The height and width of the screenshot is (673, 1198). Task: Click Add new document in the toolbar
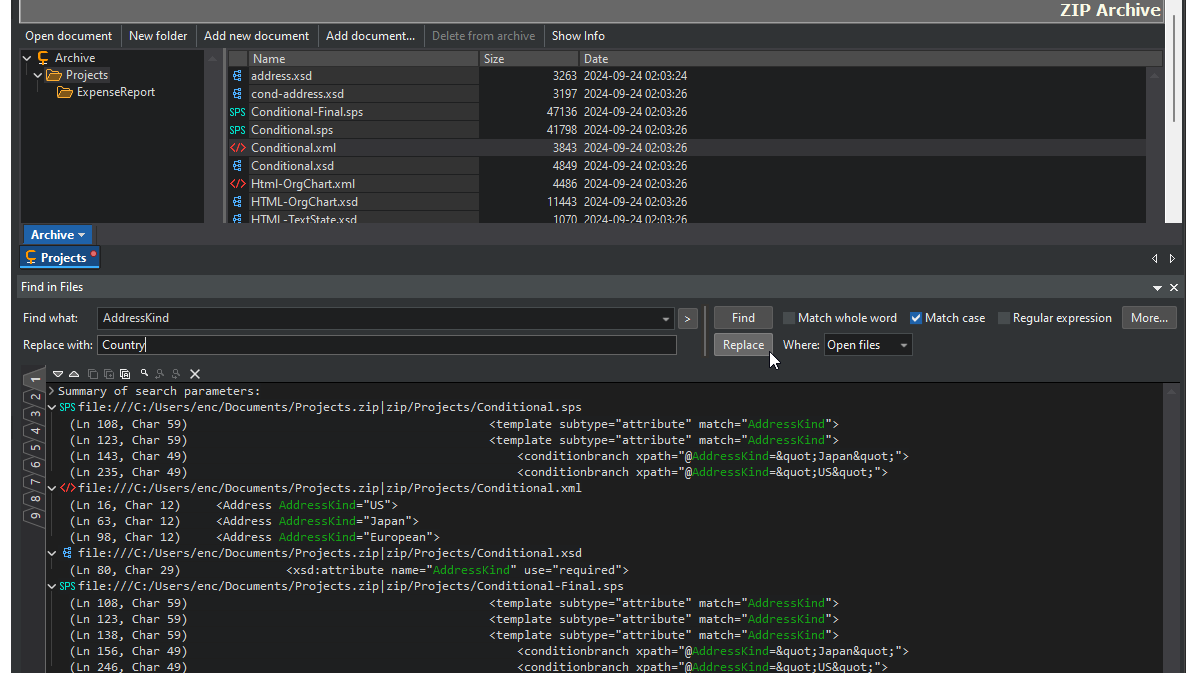pos(257,35)
